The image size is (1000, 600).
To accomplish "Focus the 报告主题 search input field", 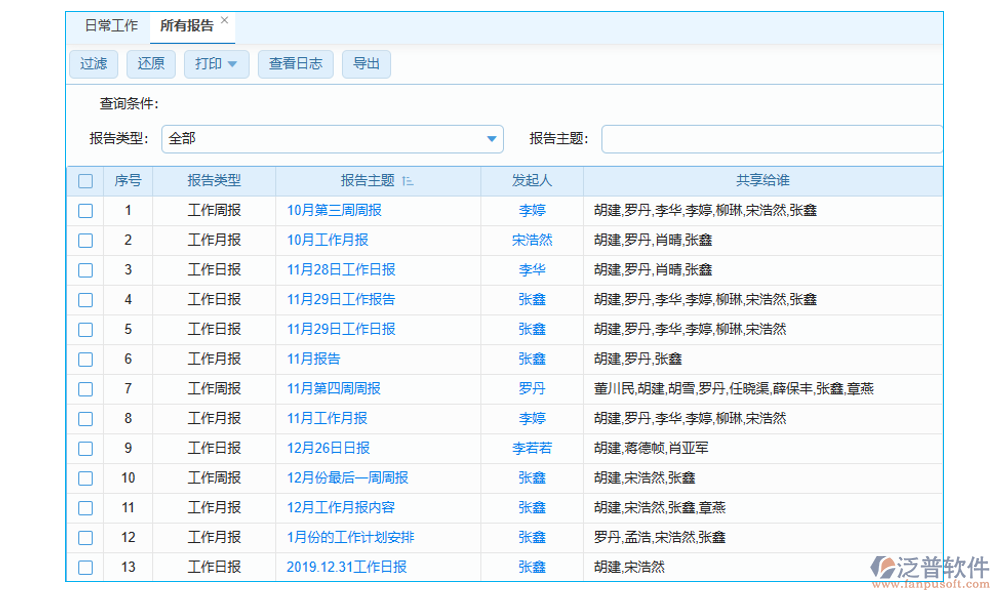I will [770, 139].
